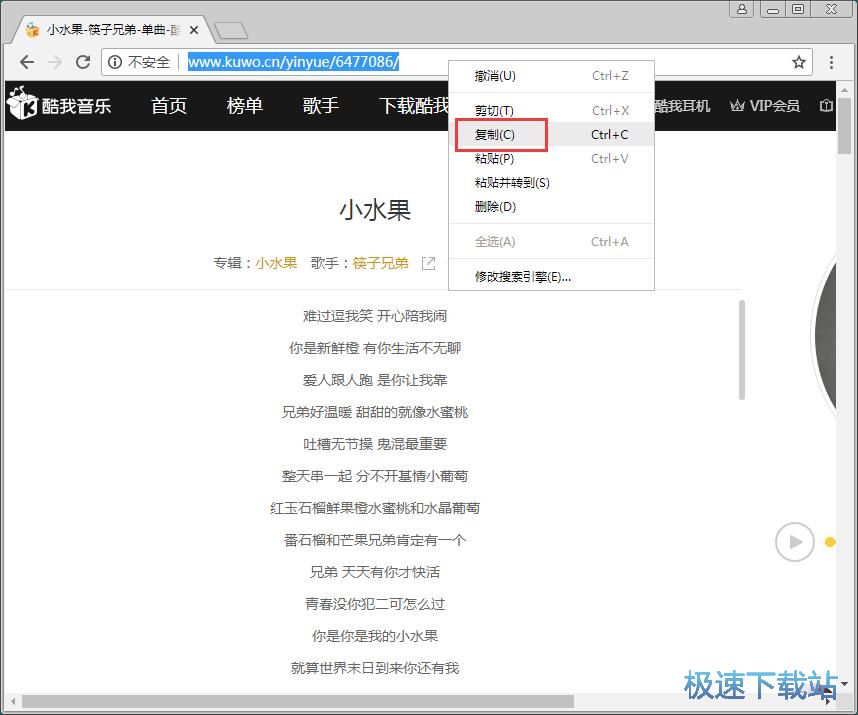Click the browser back arrow

(x=26, y=62)
